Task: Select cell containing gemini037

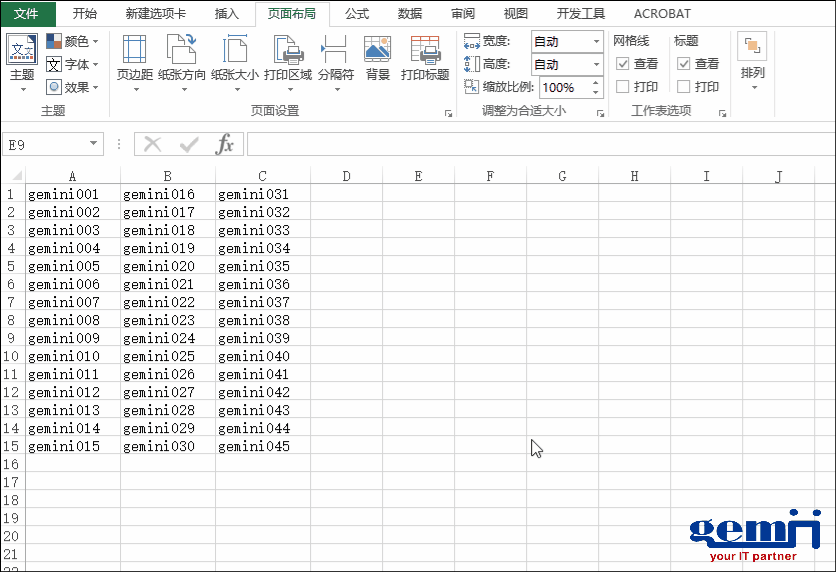Action: tap(263, 302)
